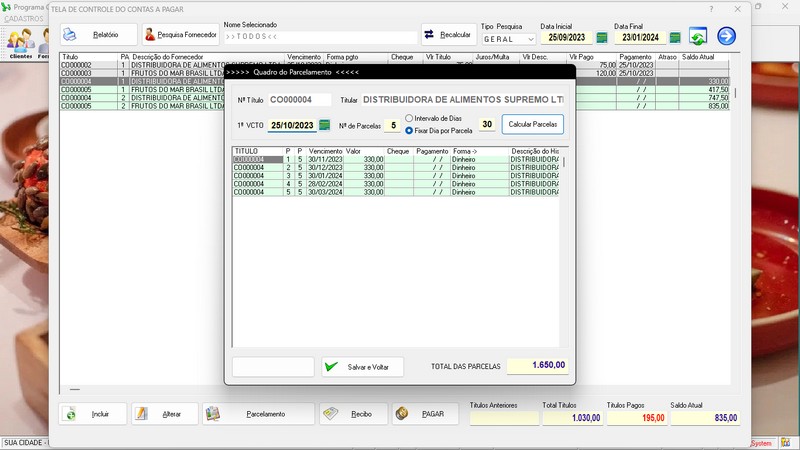Screen dimensions: 800x450
Task: Click the PAGAR payment button
Action: (x=425, y=413)
